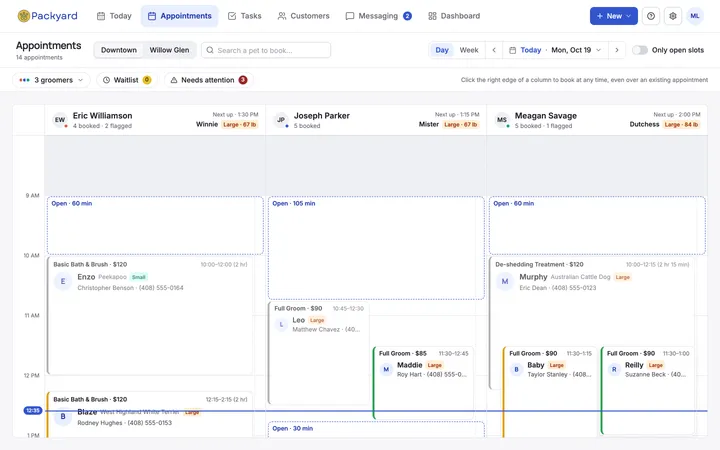Enable the Only open slots switch
Image resolution: width=720 pixels, height=450 pixels.
pyautogui.click(x=640, y=50)
